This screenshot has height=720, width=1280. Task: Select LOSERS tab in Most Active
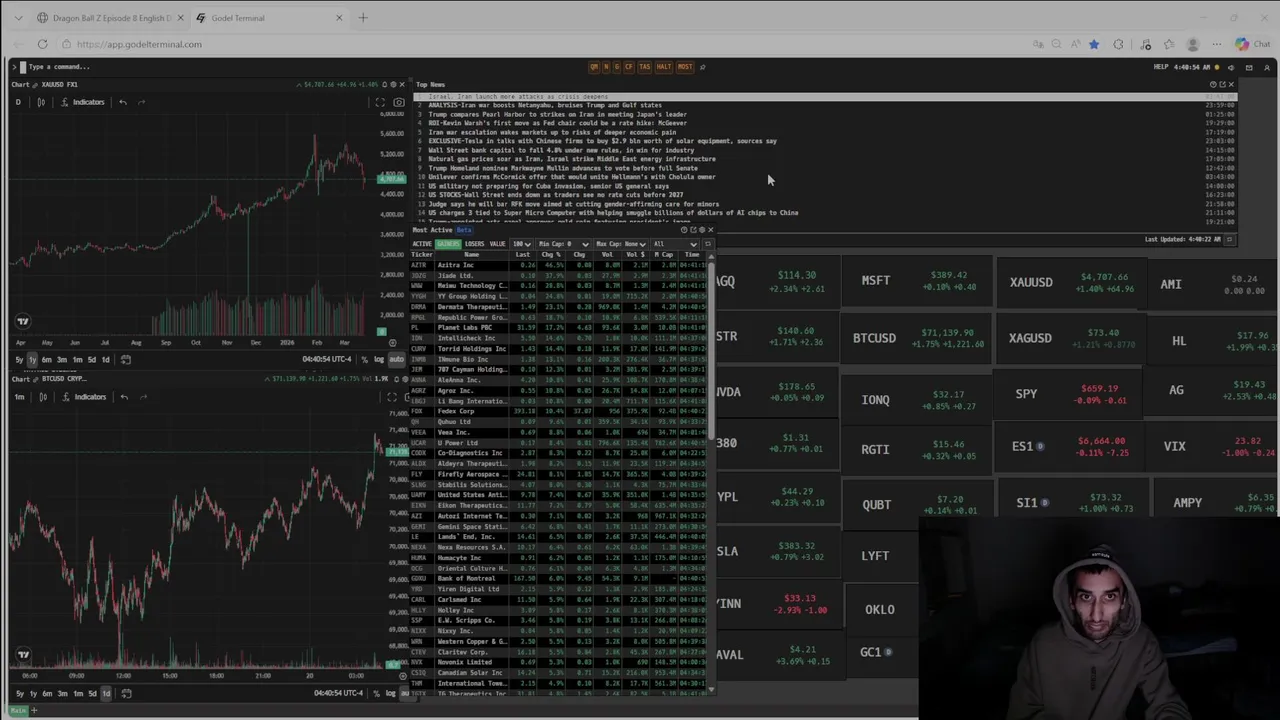point(474,244)
